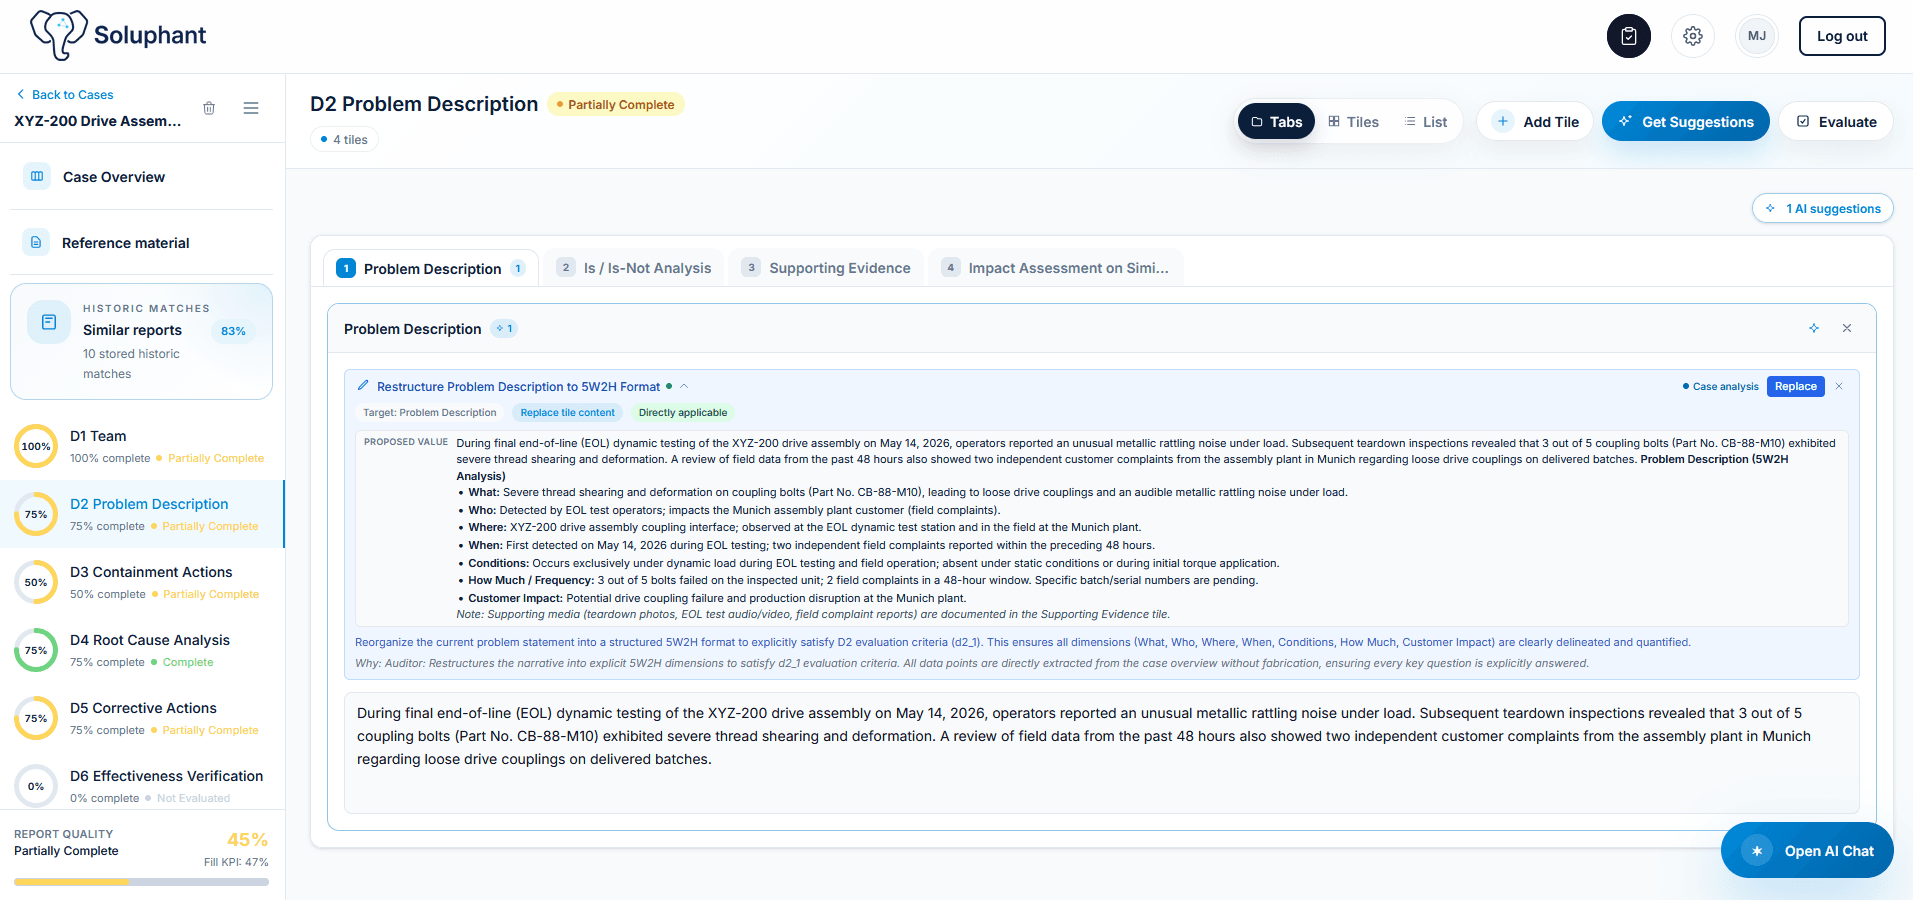Click Get Suggestions button

click(1686, 122)
